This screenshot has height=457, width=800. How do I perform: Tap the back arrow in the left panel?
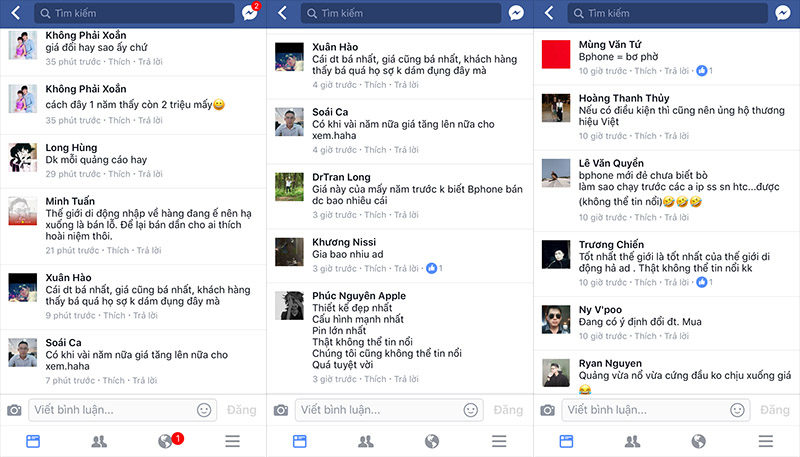16,13
